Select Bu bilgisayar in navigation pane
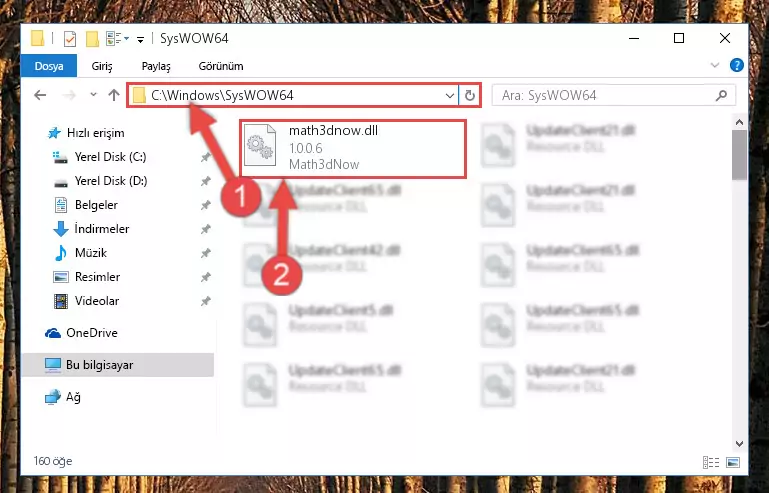This screenshot has height=493, width=769. pos(118,365)
